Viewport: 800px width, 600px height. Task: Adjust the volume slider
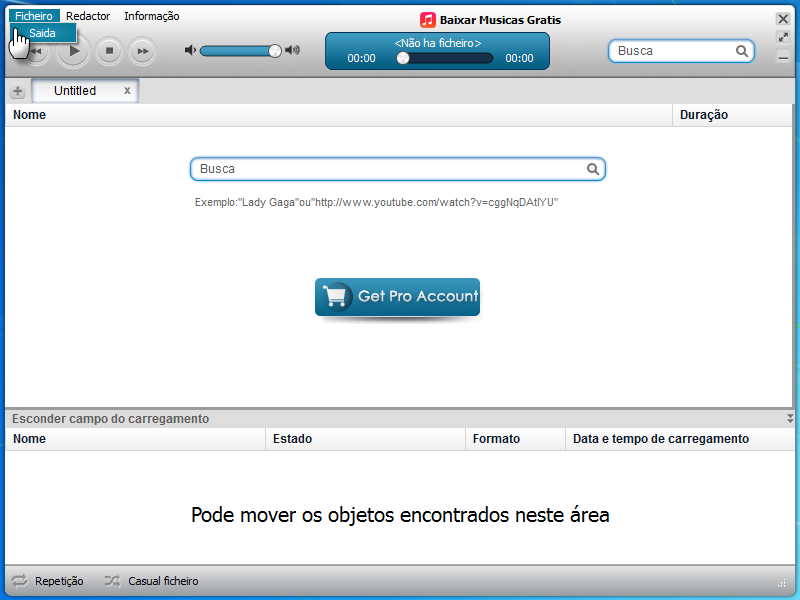[273, 50]
